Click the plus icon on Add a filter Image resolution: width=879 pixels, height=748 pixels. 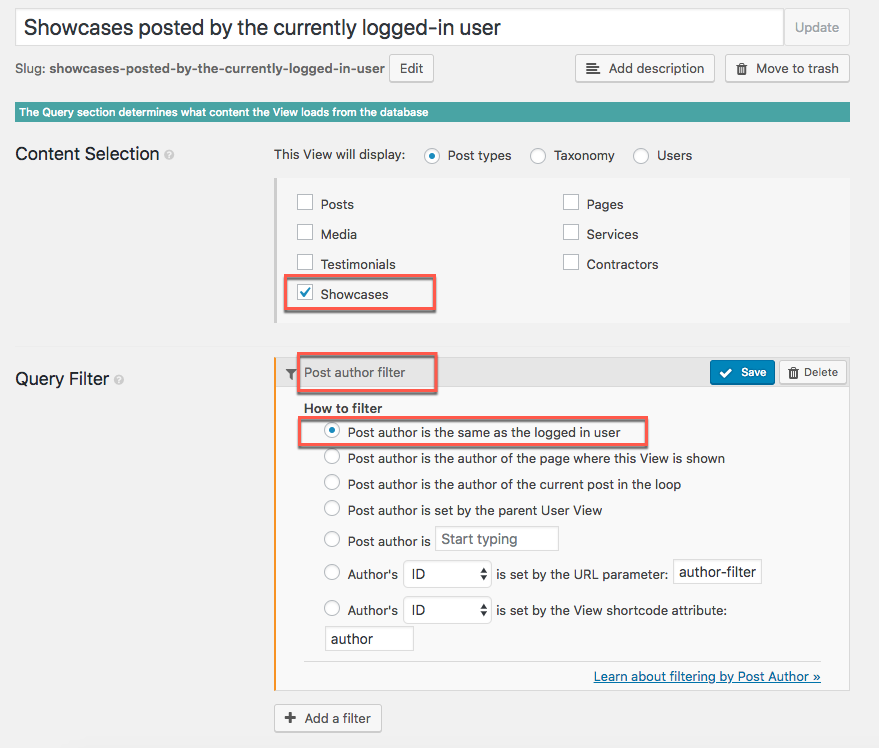tap(290, 718)
